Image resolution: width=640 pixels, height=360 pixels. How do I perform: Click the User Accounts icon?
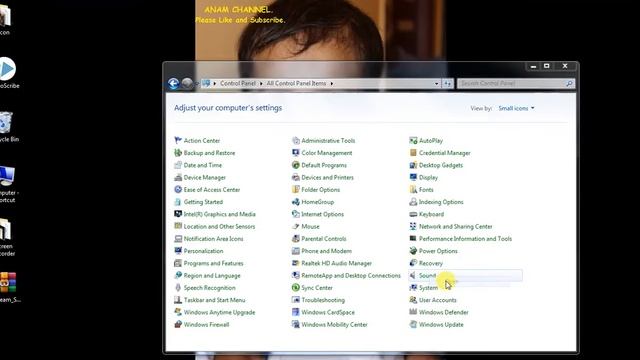pyautogui.click(x=413, y=300)
